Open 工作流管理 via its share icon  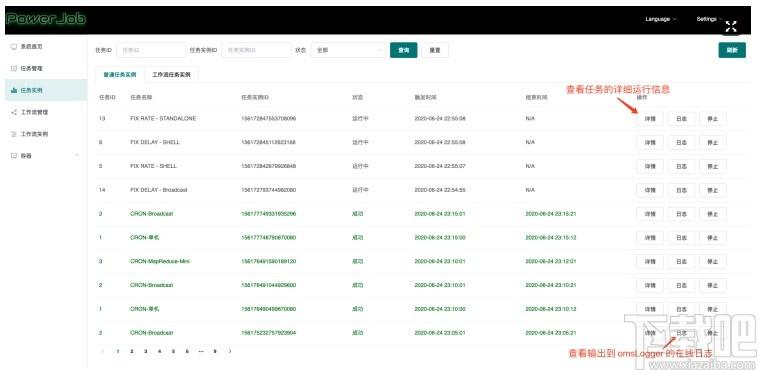click(14, 112)
